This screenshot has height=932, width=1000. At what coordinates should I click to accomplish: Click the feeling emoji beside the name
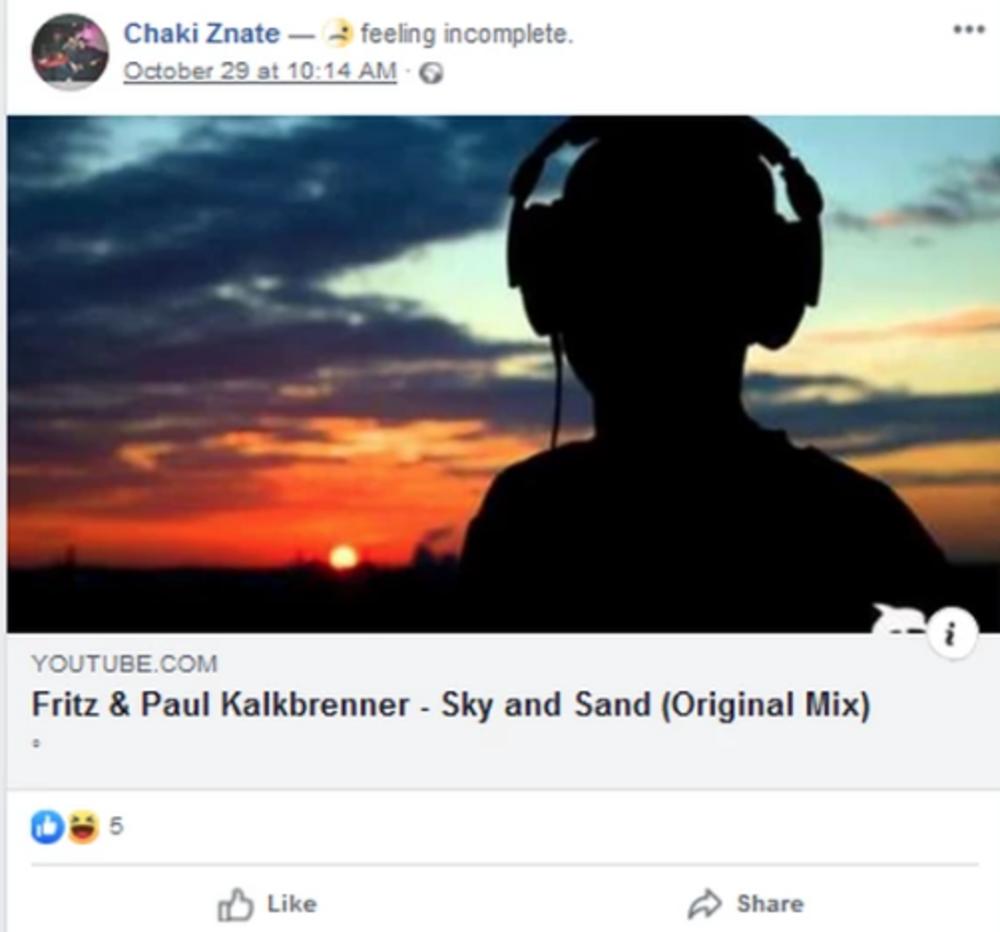click(x=338, y=33)
